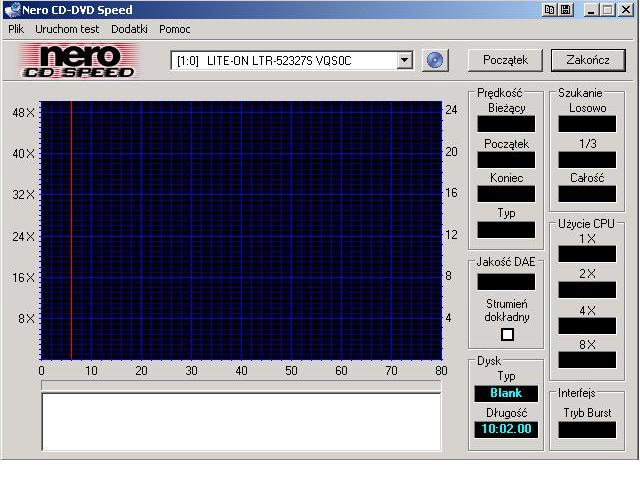
Task: Click the 'Użycie CPU' group label
Action: click(x=586, y=224)
